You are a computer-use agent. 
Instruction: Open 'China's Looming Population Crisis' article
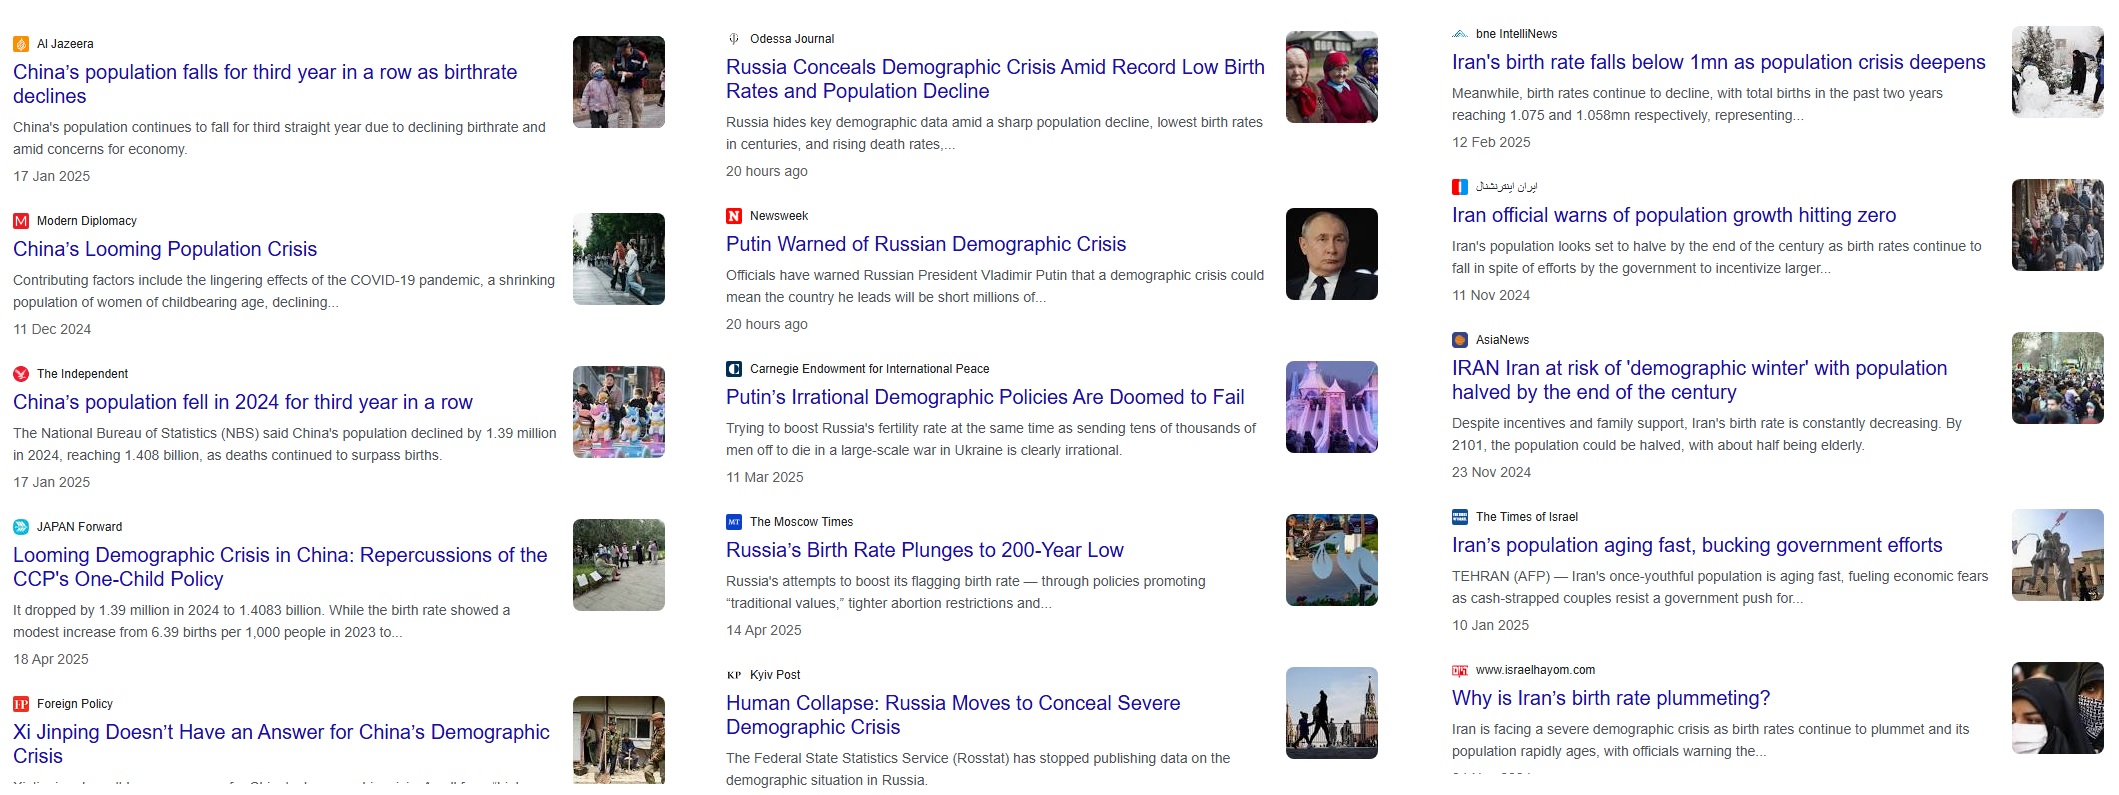click(x=165, y=249)
